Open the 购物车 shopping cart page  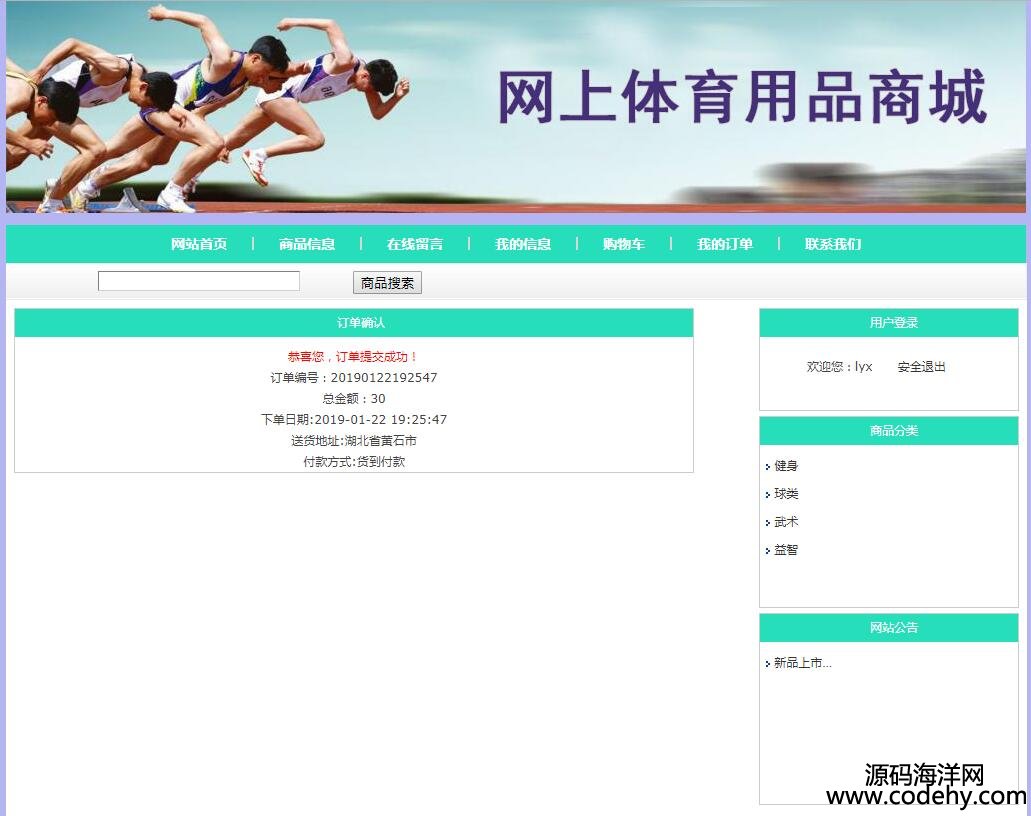(623, 244)
